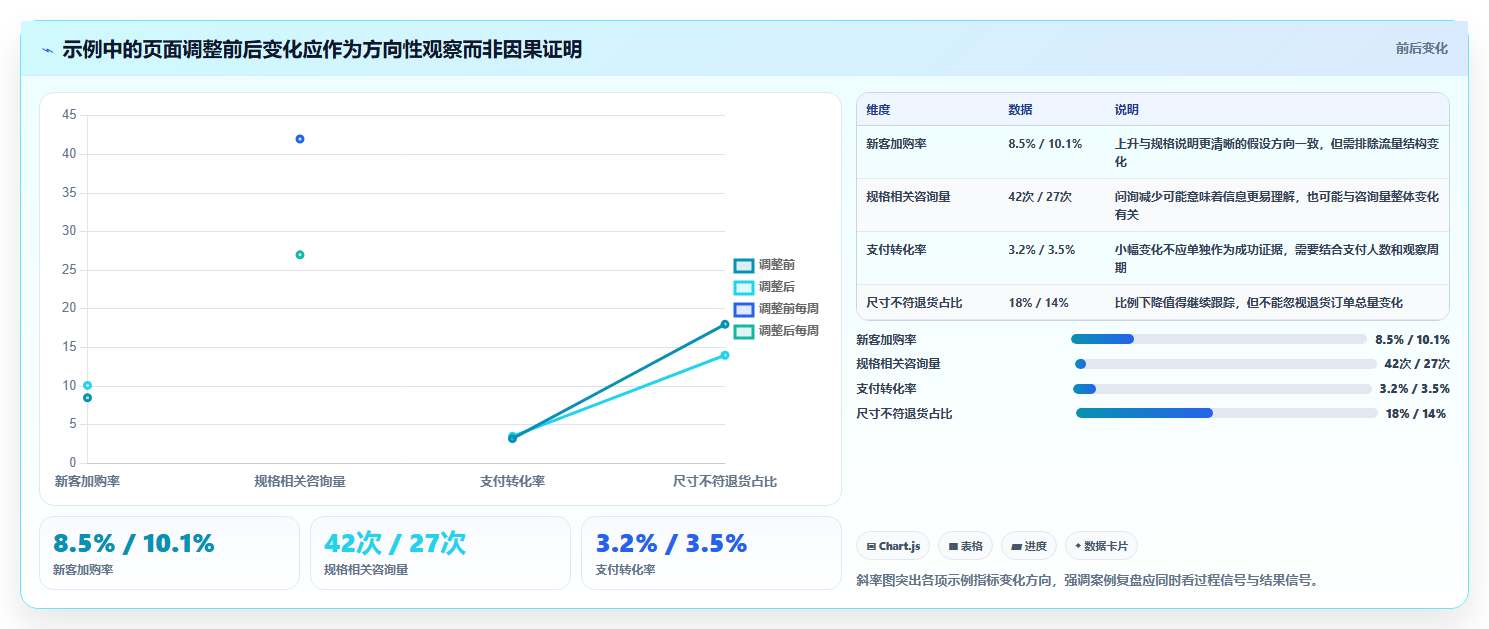Toggle the 调整后 legend series
This screenshot has height=629, width=1489.
point(764,287)
